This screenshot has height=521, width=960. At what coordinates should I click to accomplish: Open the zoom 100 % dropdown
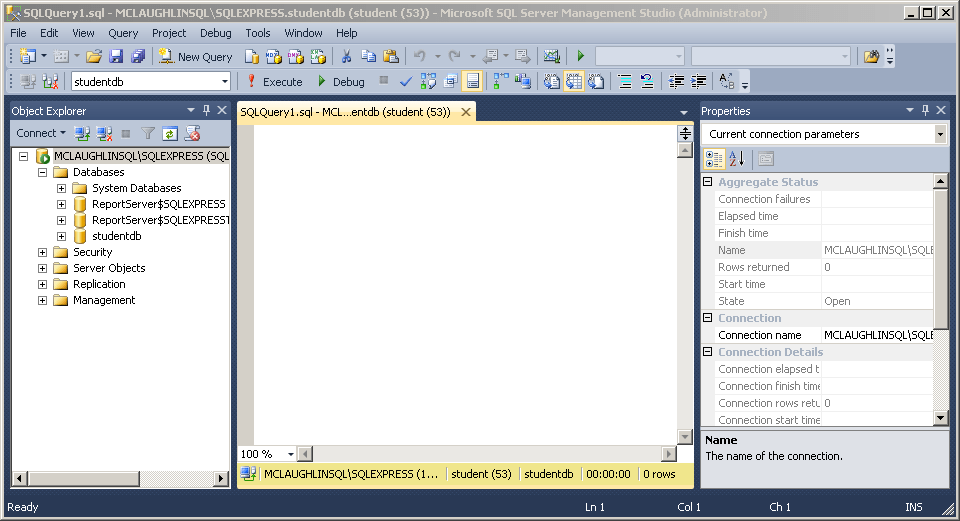pyautogui.click(x=291, y=454)
